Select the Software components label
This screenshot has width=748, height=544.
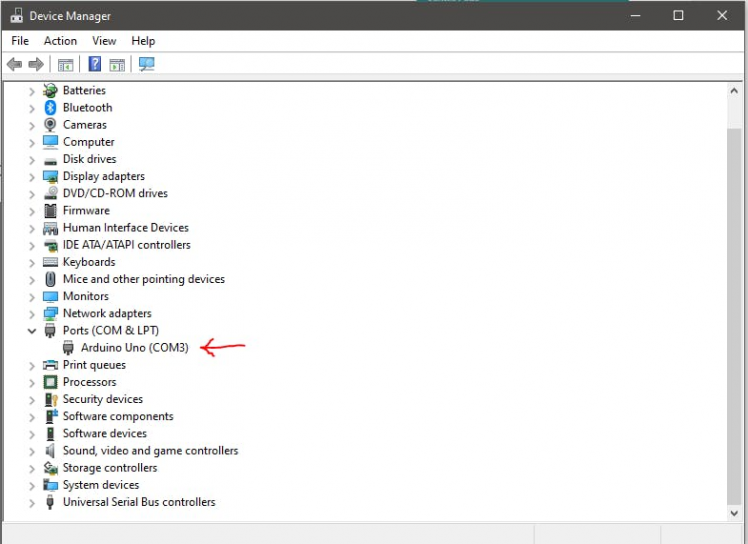click(118, 416)
